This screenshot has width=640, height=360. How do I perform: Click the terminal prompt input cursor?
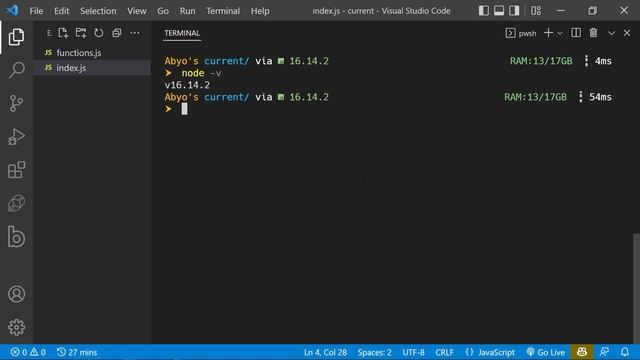pos(184,109)
